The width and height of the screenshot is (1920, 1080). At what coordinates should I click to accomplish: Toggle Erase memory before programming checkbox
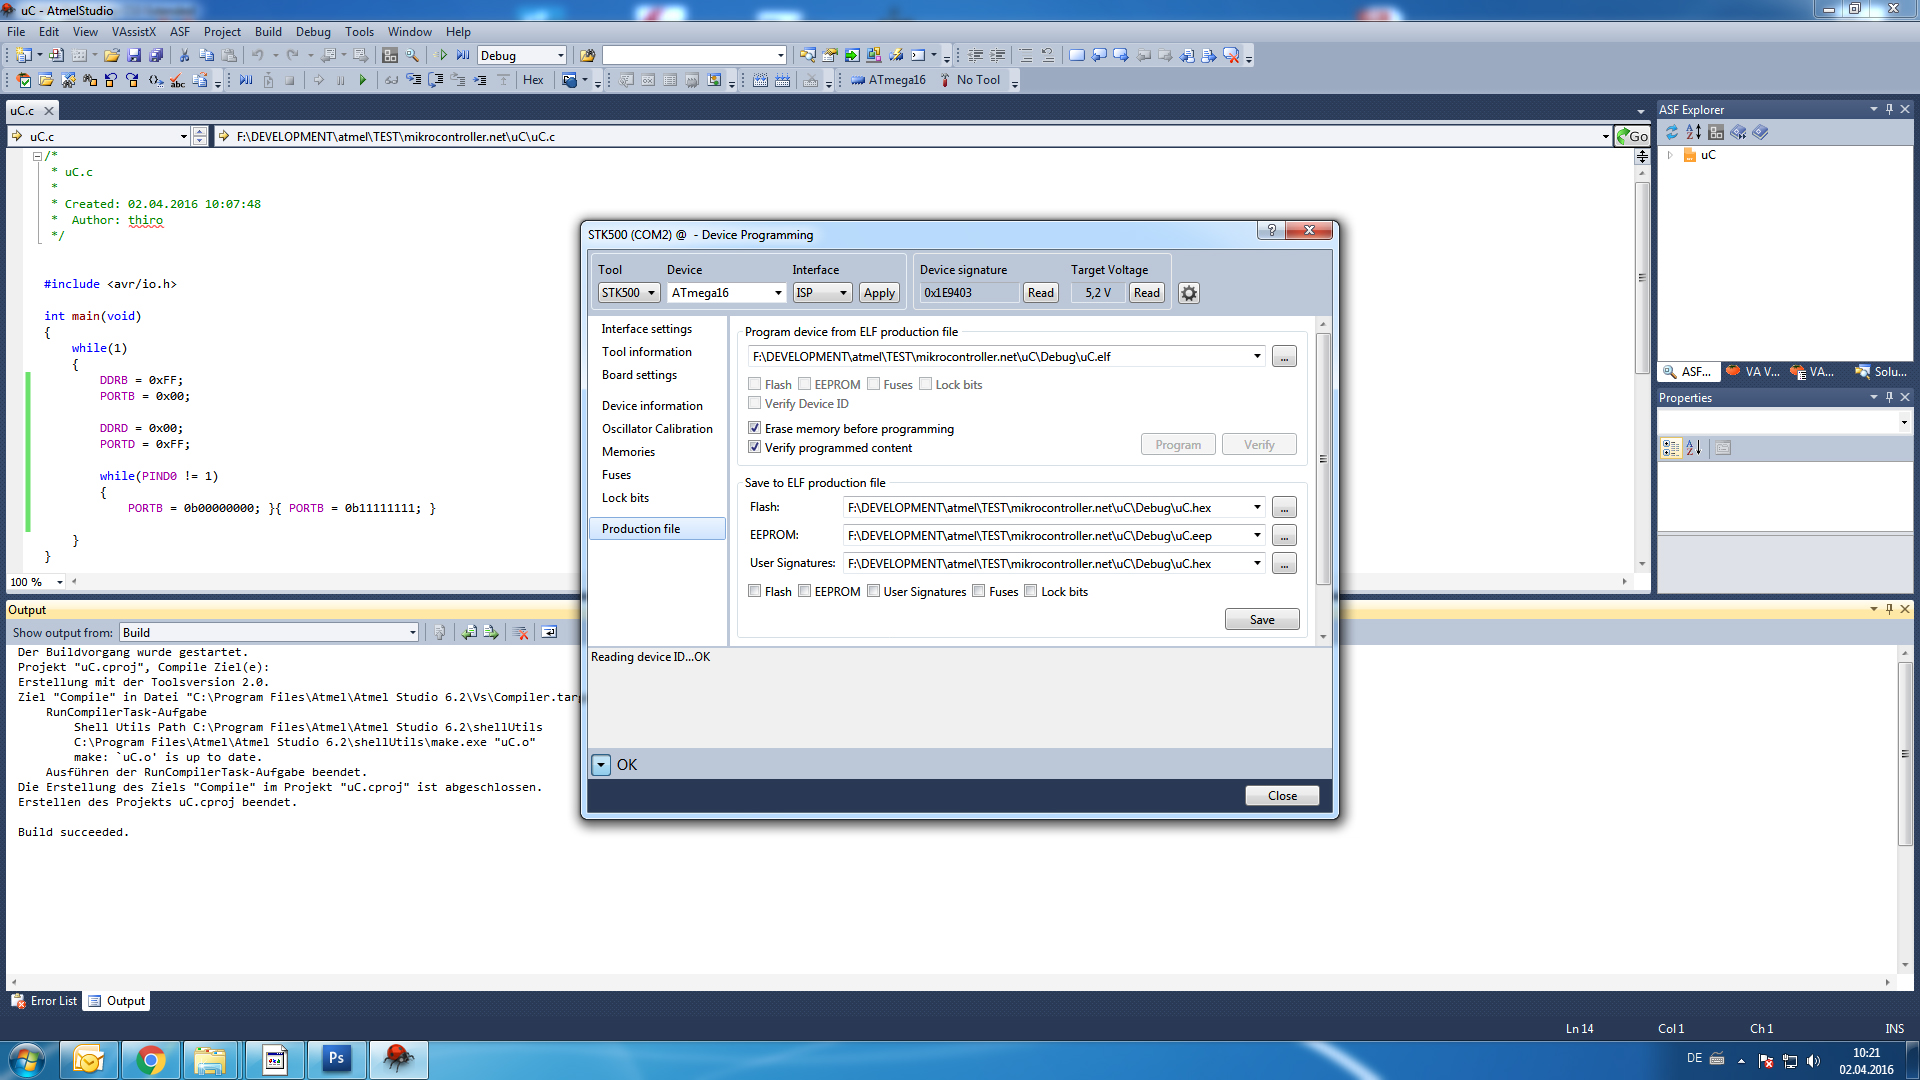pos(755,428)
